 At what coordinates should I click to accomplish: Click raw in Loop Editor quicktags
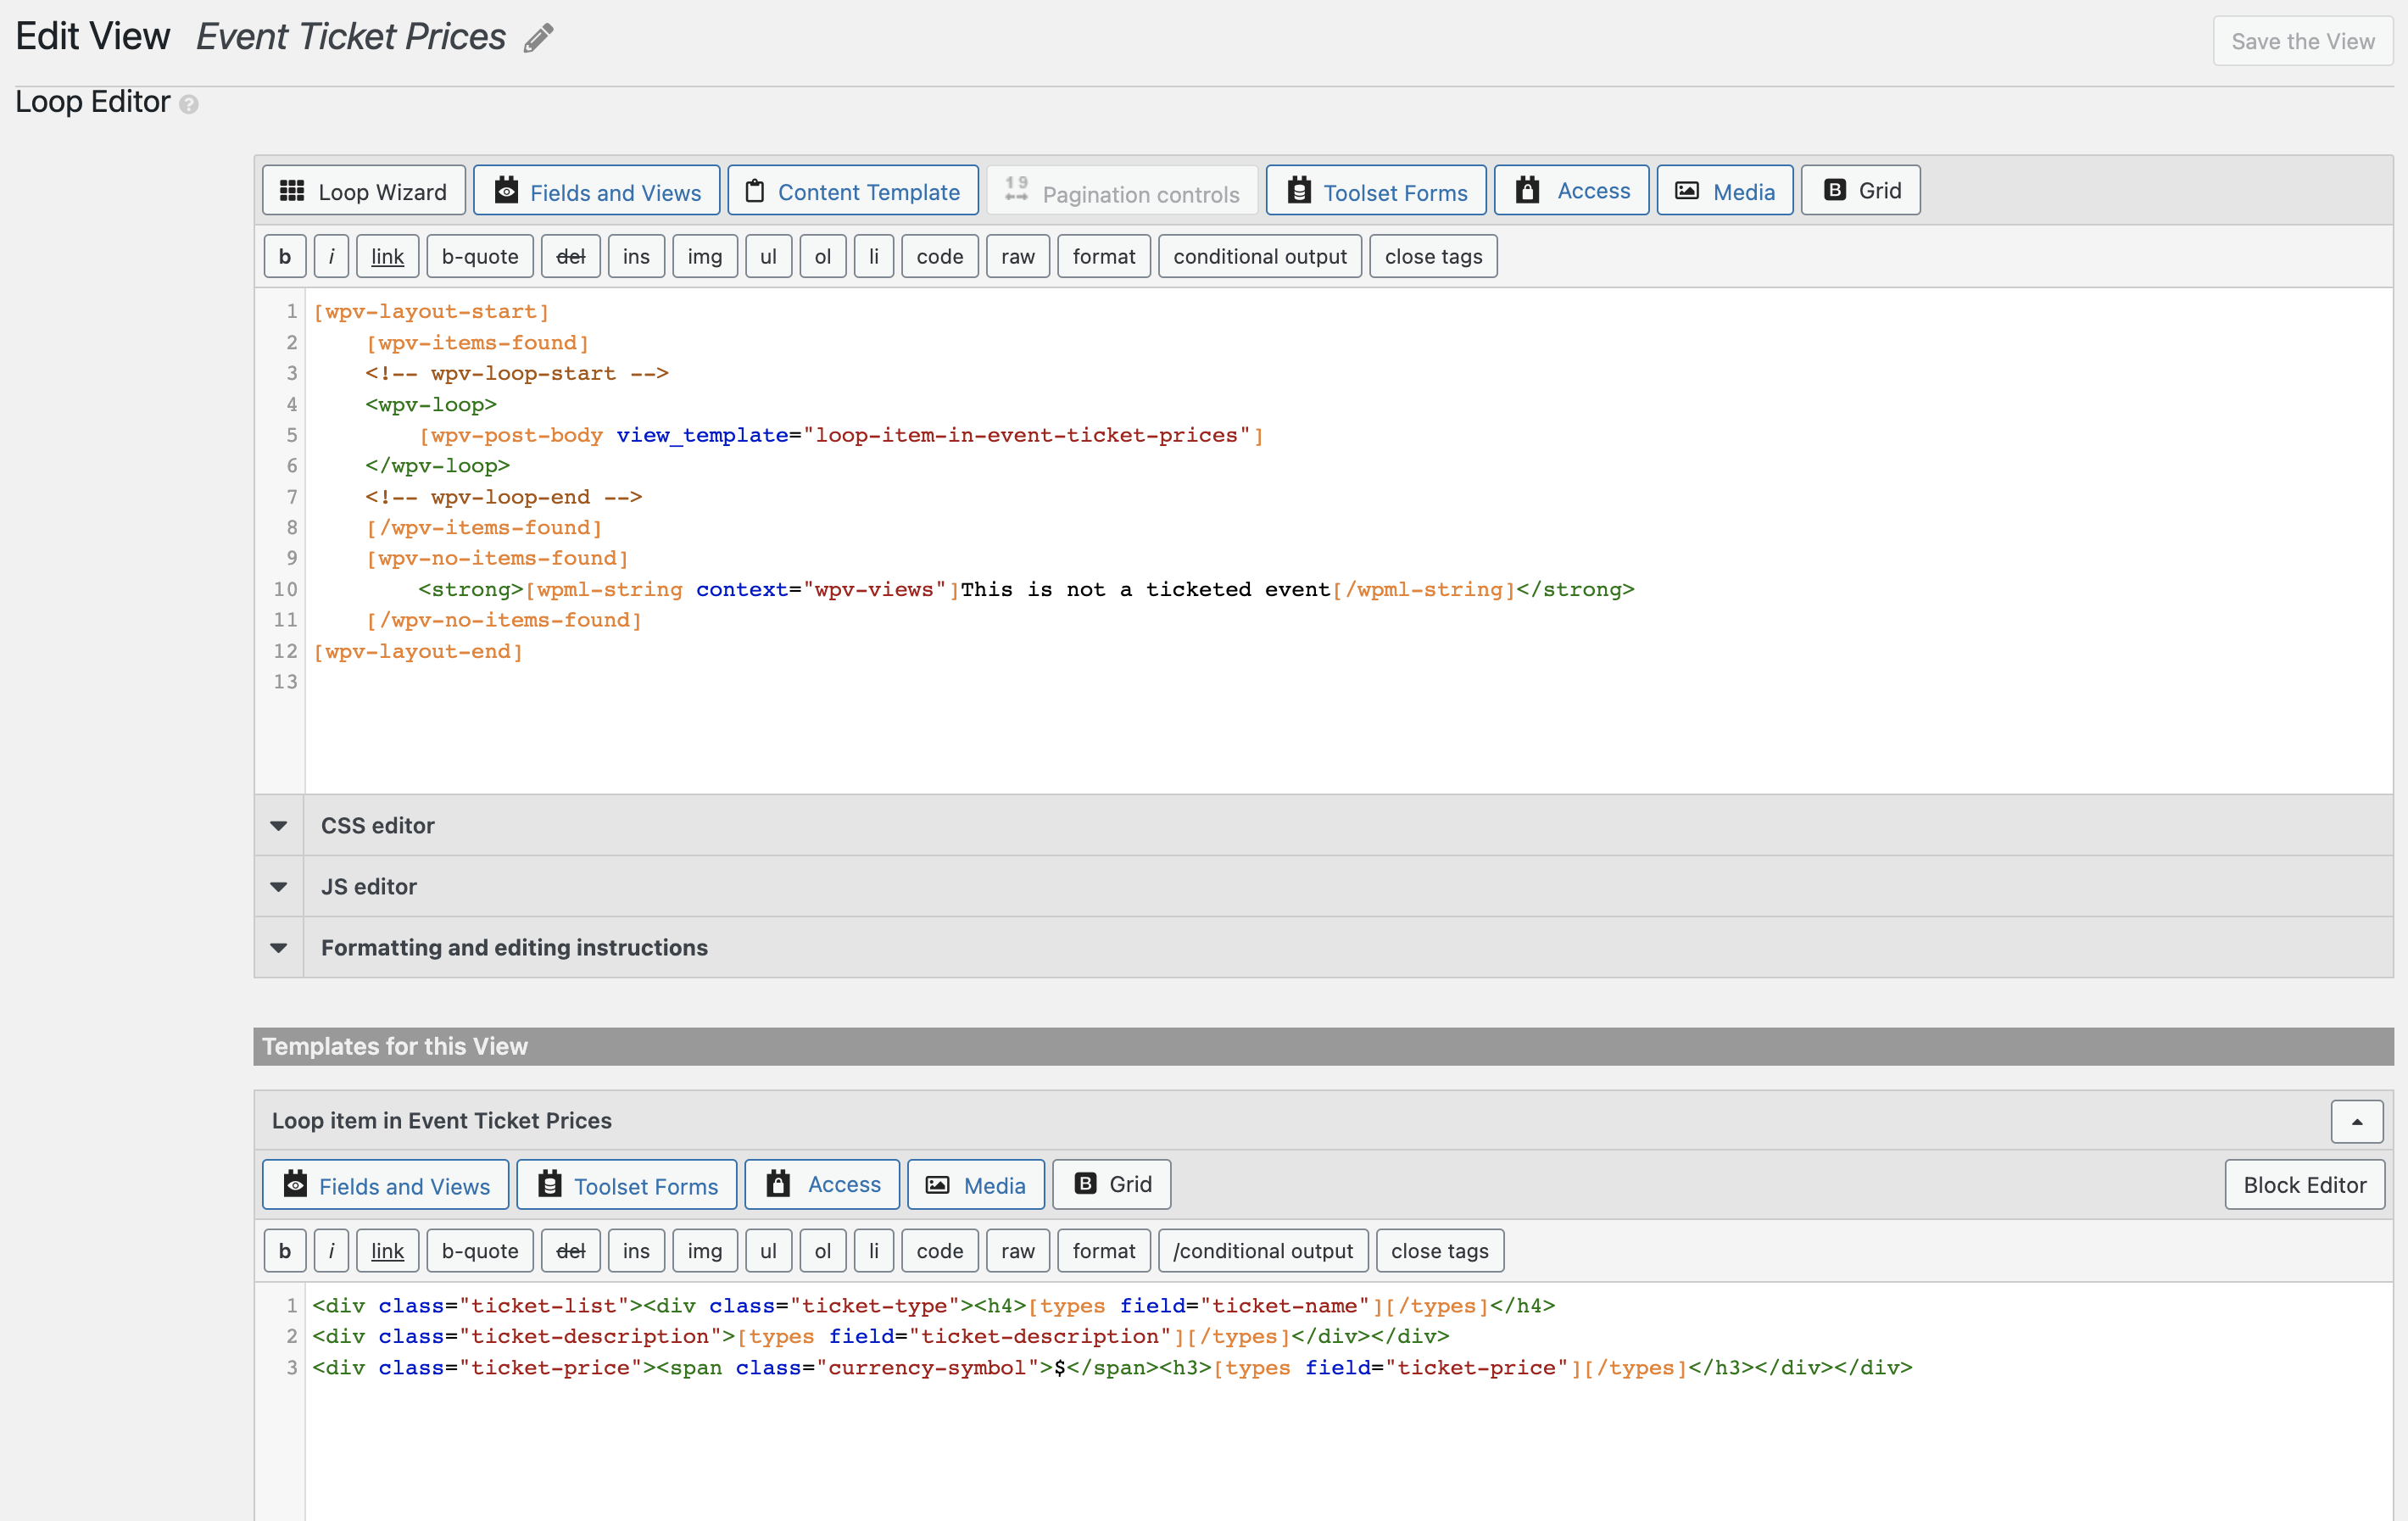click(x=1018, y=256)
